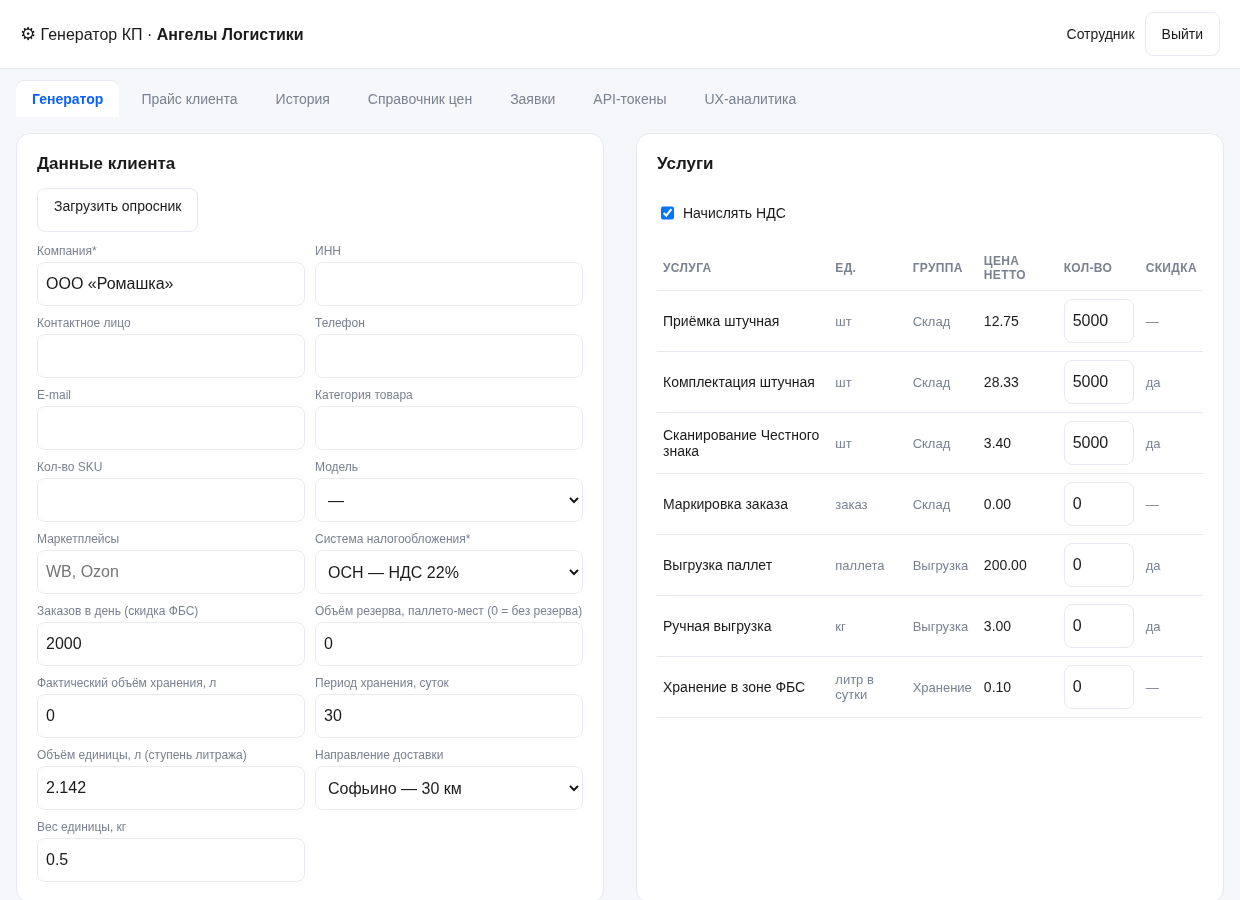Open the API-токены tab
1240x900 pixels.
point(630,99)
